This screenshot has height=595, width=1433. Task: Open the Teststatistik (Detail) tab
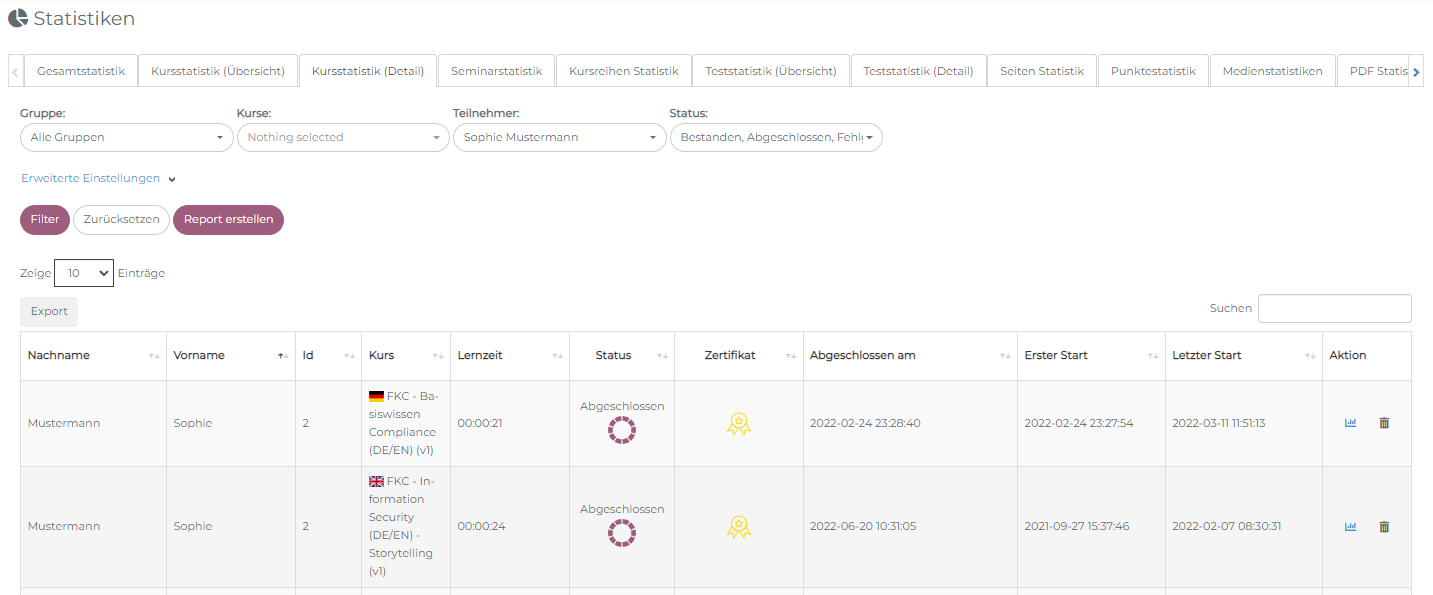point(918,71)
